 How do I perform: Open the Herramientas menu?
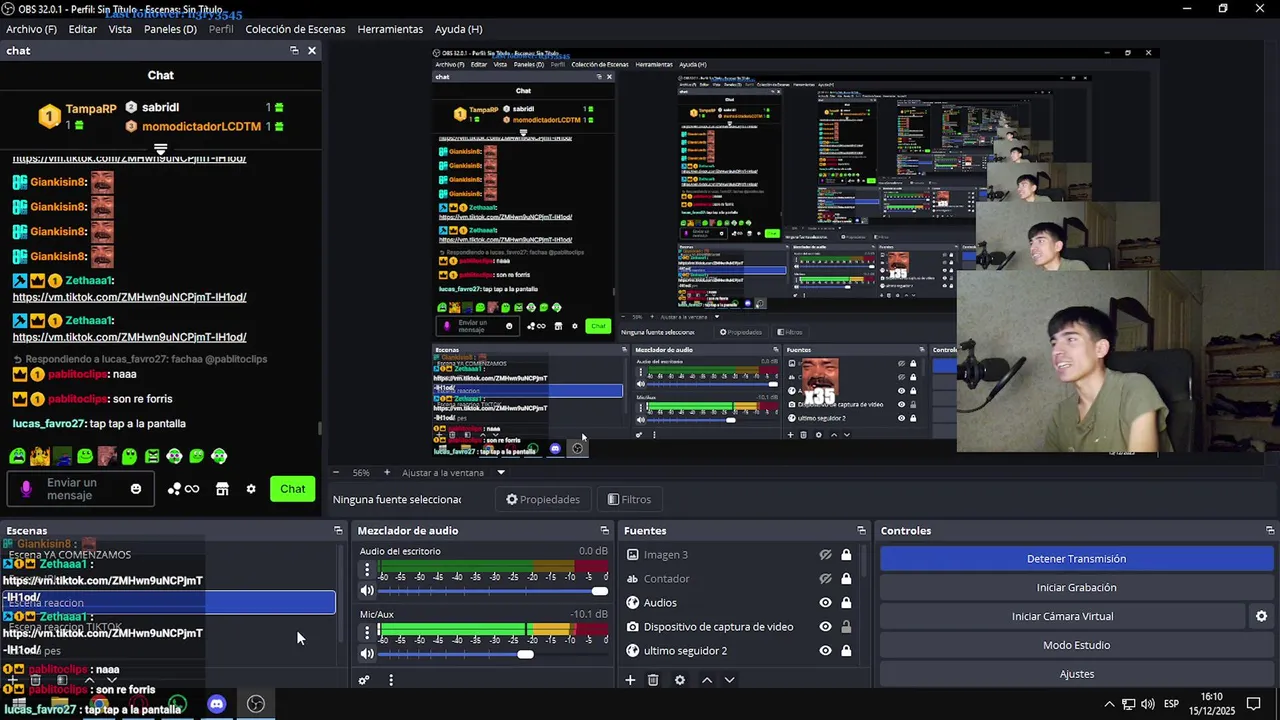point(390,29)
